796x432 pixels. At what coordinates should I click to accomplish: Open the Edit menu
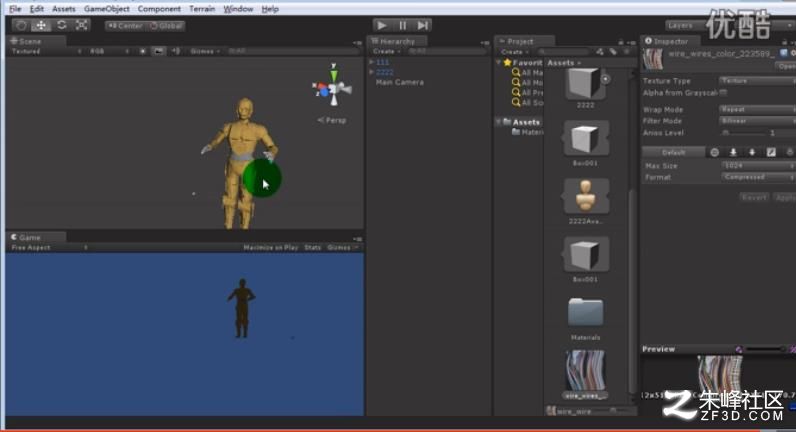37,9
